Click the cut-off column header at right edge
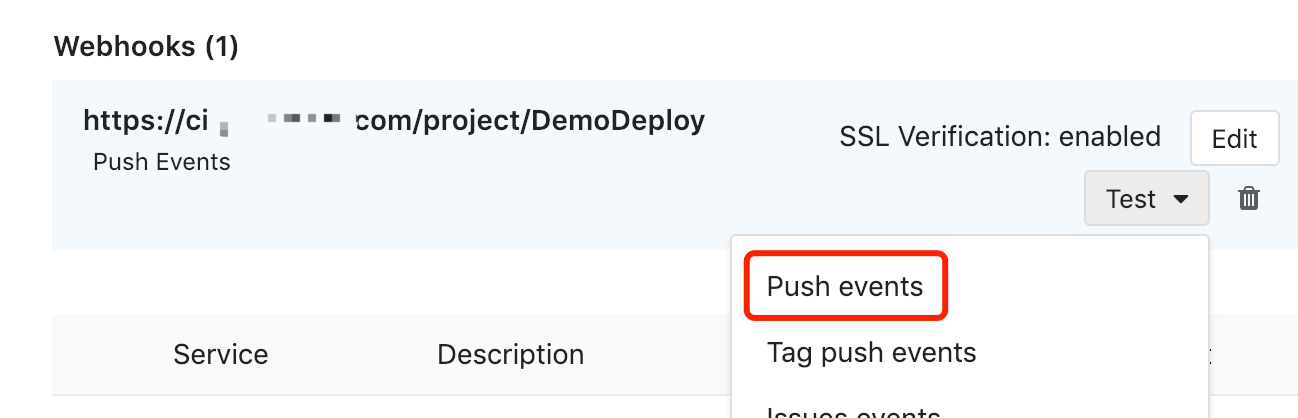Image resolution: width=1298 pixels, height=418 pixels. coord(1210,354)
